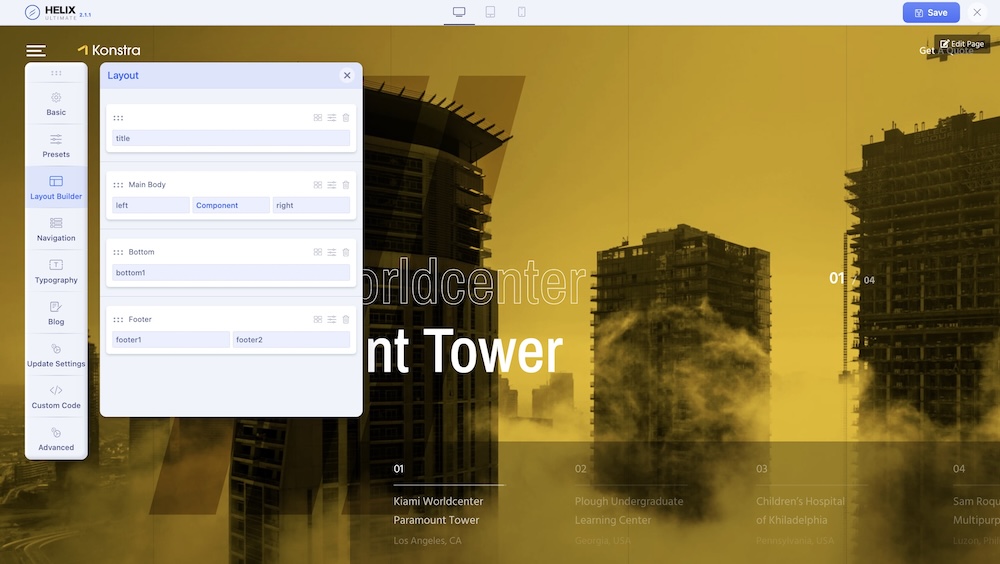Screen dimensions: 1000x564
Task: Select the title column
Action: [231, 138]
